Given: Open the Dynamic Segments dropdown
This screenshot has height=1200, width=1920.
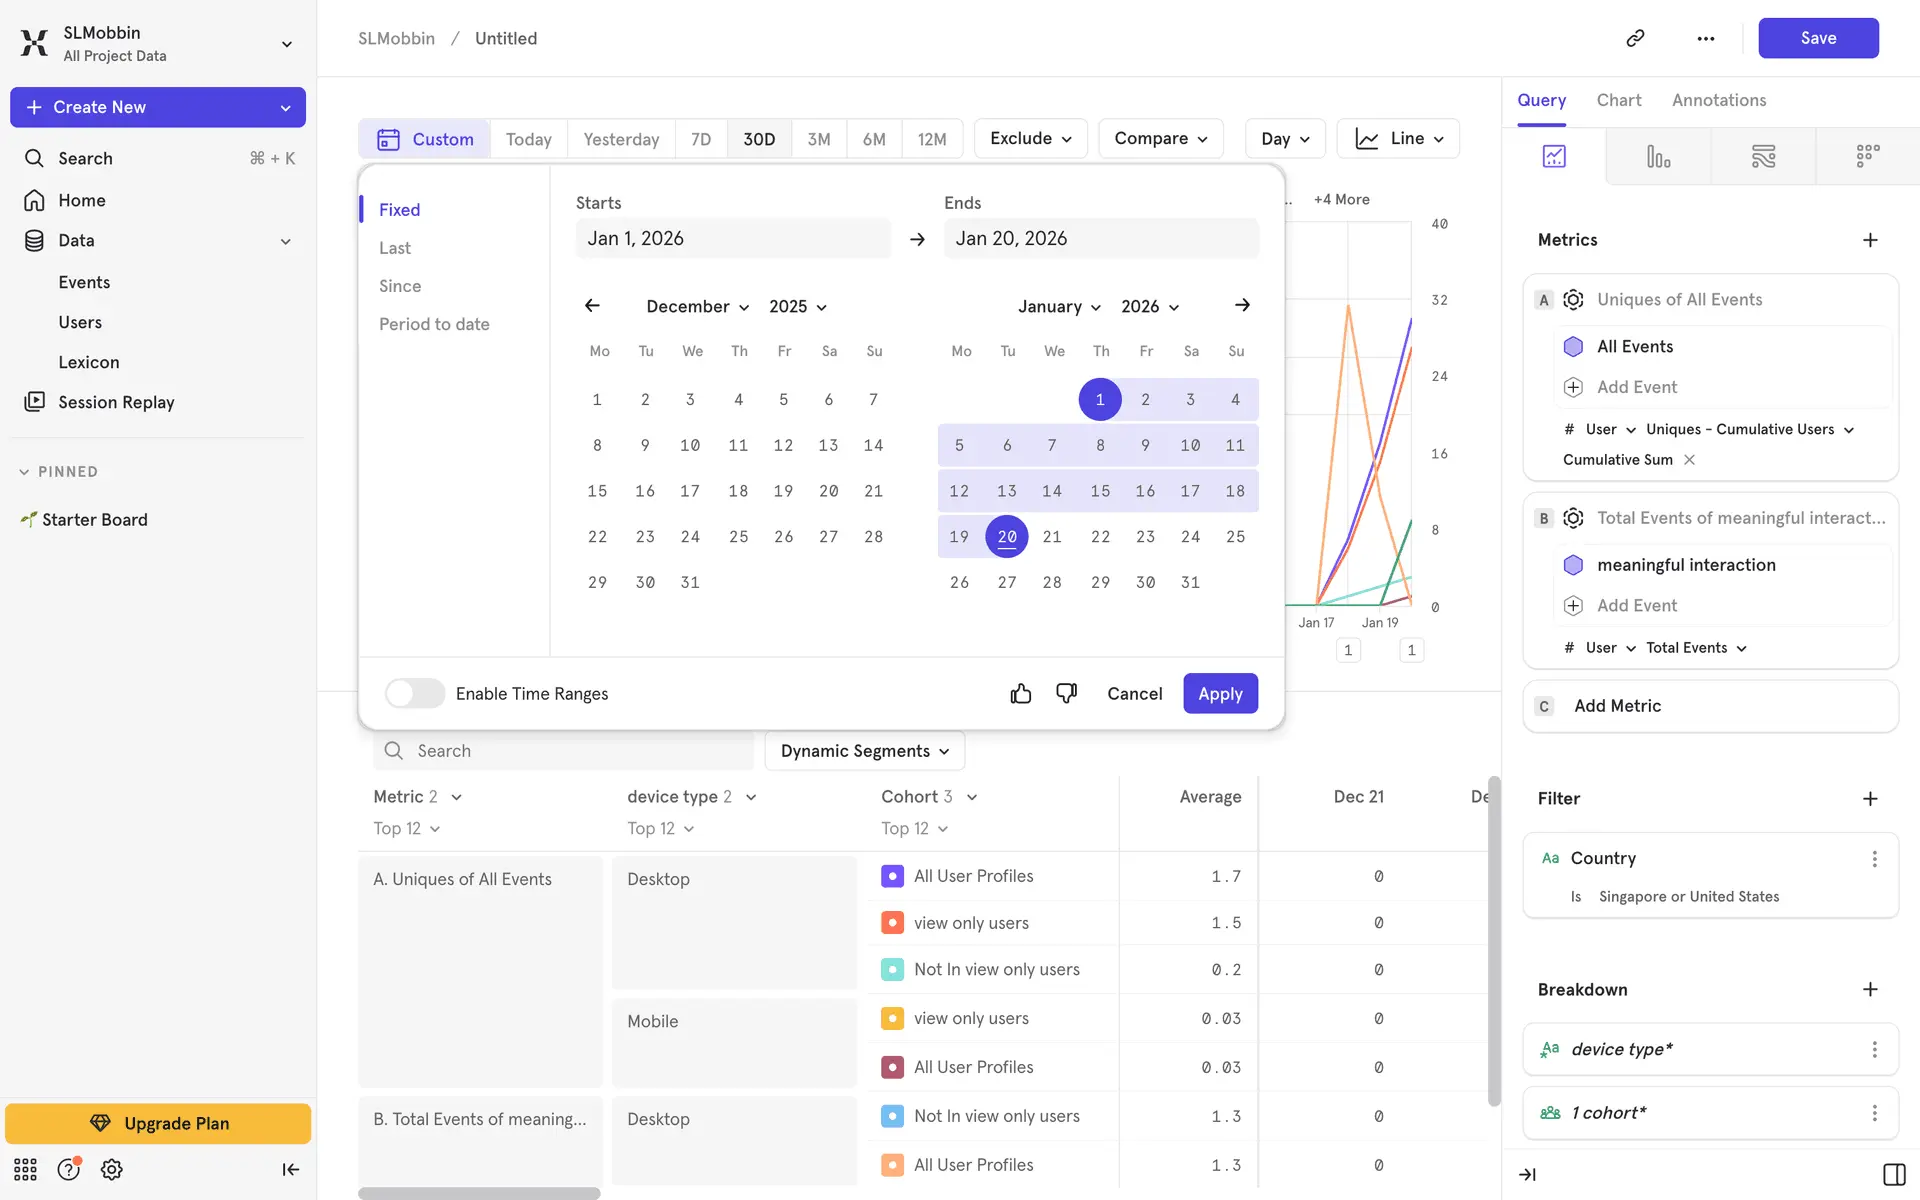Looking at the screenshot, I should point(864,751).
